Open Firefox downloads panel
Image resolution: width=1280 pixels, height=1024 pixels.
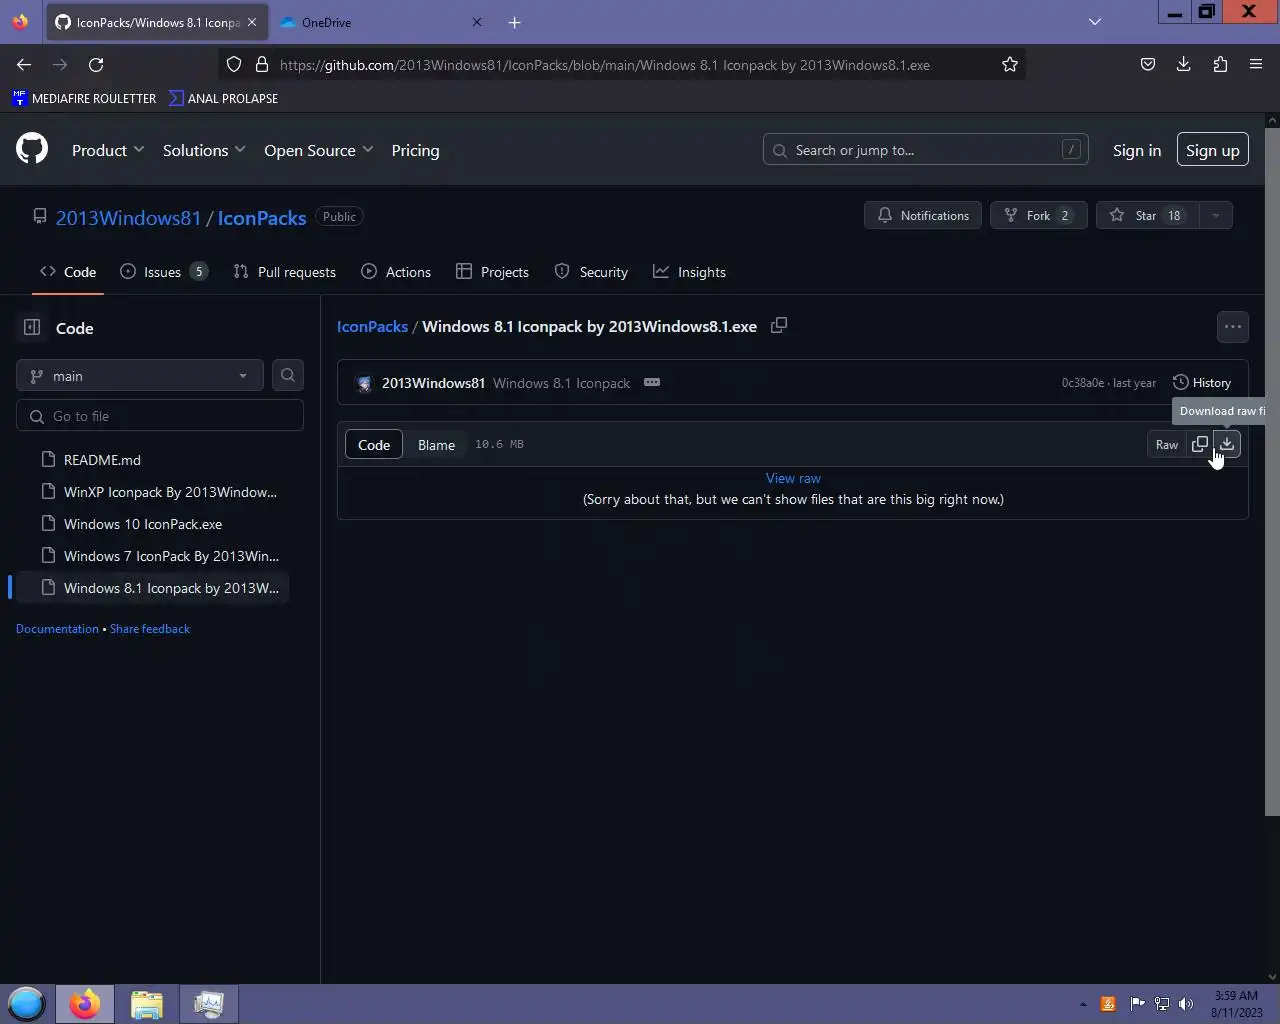pyautogui.click(x=1184, y=65)
